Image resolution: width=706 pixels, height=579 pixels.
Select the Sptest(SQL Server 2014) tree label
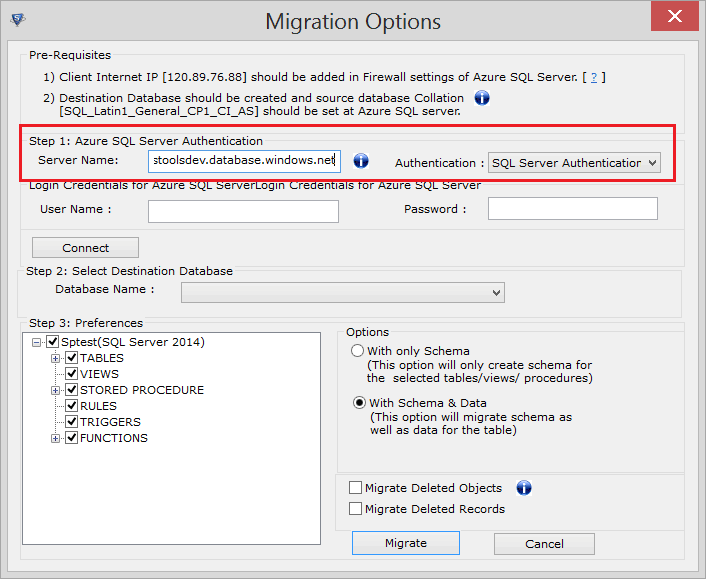pyautogui.click(x=133, y=342)
